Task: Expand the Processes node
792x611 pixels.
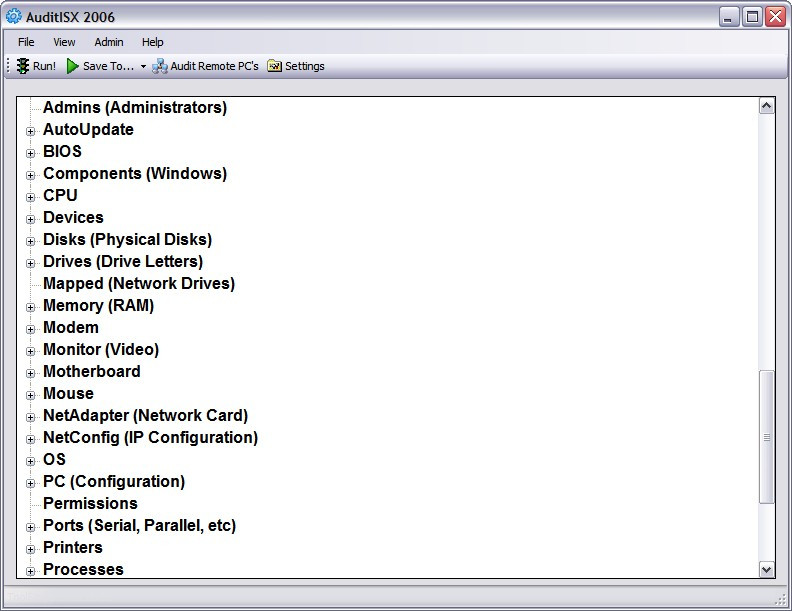Action: coord(30,571)
